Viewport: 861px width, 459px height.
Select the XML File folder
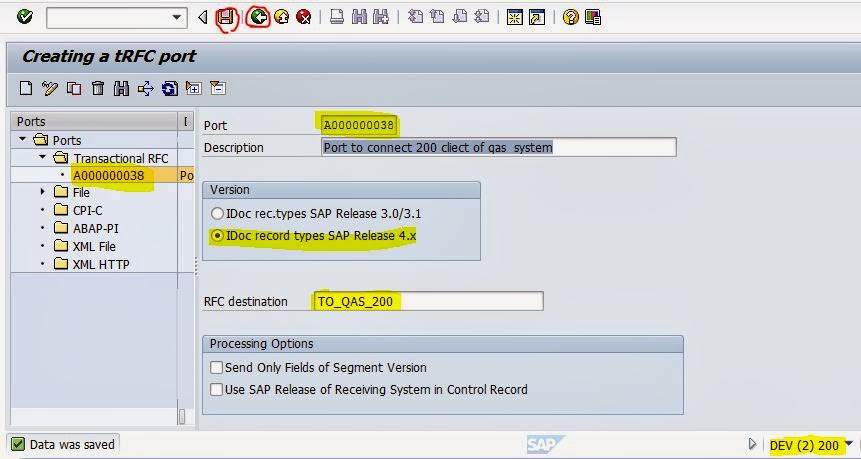tap(94, 247)
